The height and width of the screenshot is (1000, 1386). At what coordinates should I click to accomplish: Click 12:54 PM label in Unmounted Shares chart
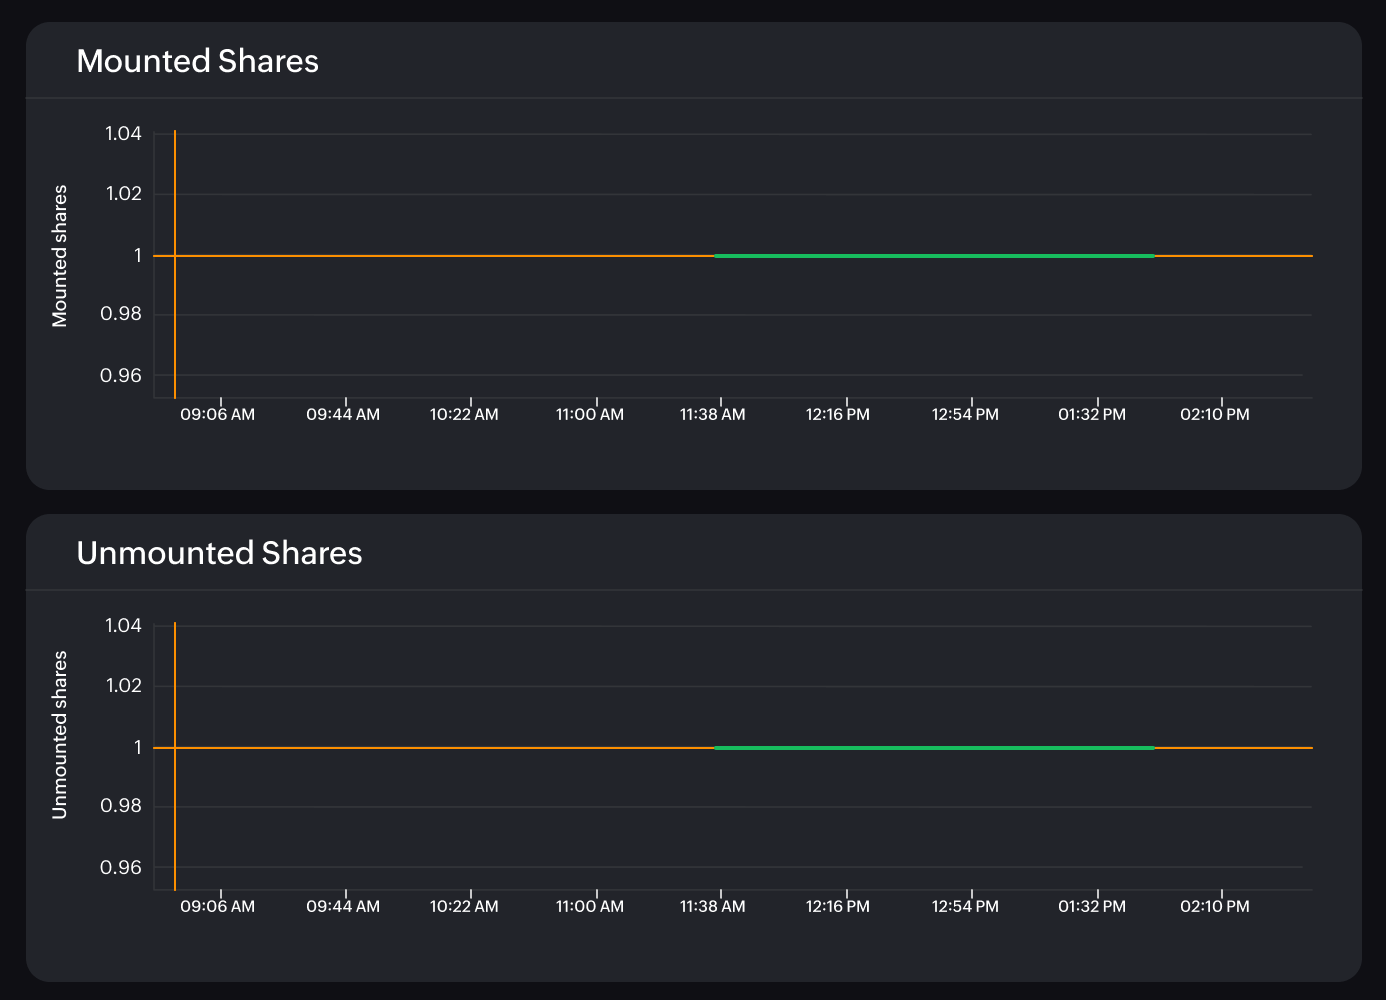(965, 906)
